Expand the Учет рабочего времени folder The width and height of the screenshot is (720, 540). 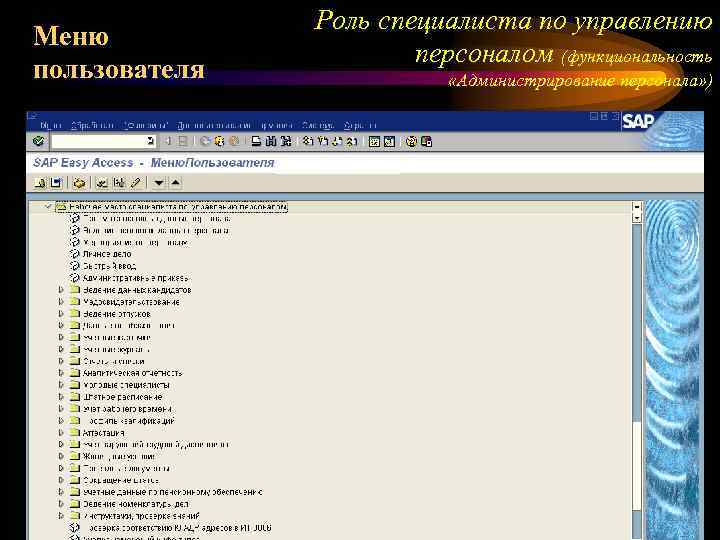click(61, 409)
